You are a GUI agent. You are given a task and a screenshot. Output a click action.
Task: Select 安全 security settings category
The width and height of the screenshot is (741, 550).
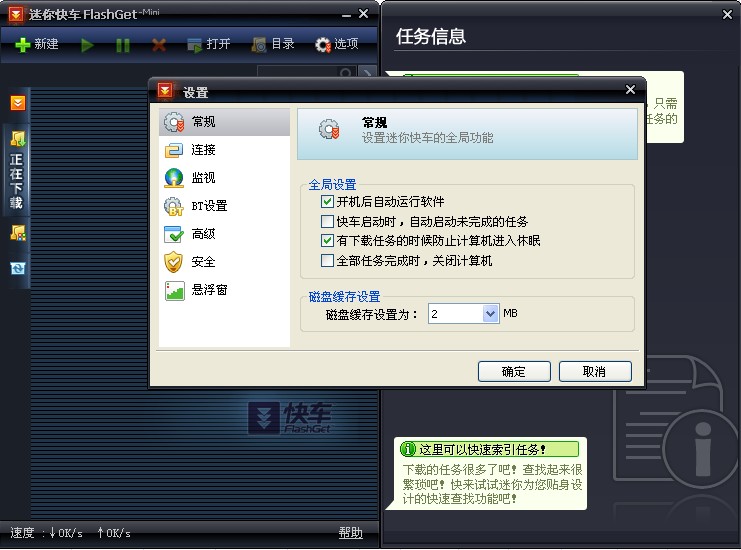coord(224,262)
